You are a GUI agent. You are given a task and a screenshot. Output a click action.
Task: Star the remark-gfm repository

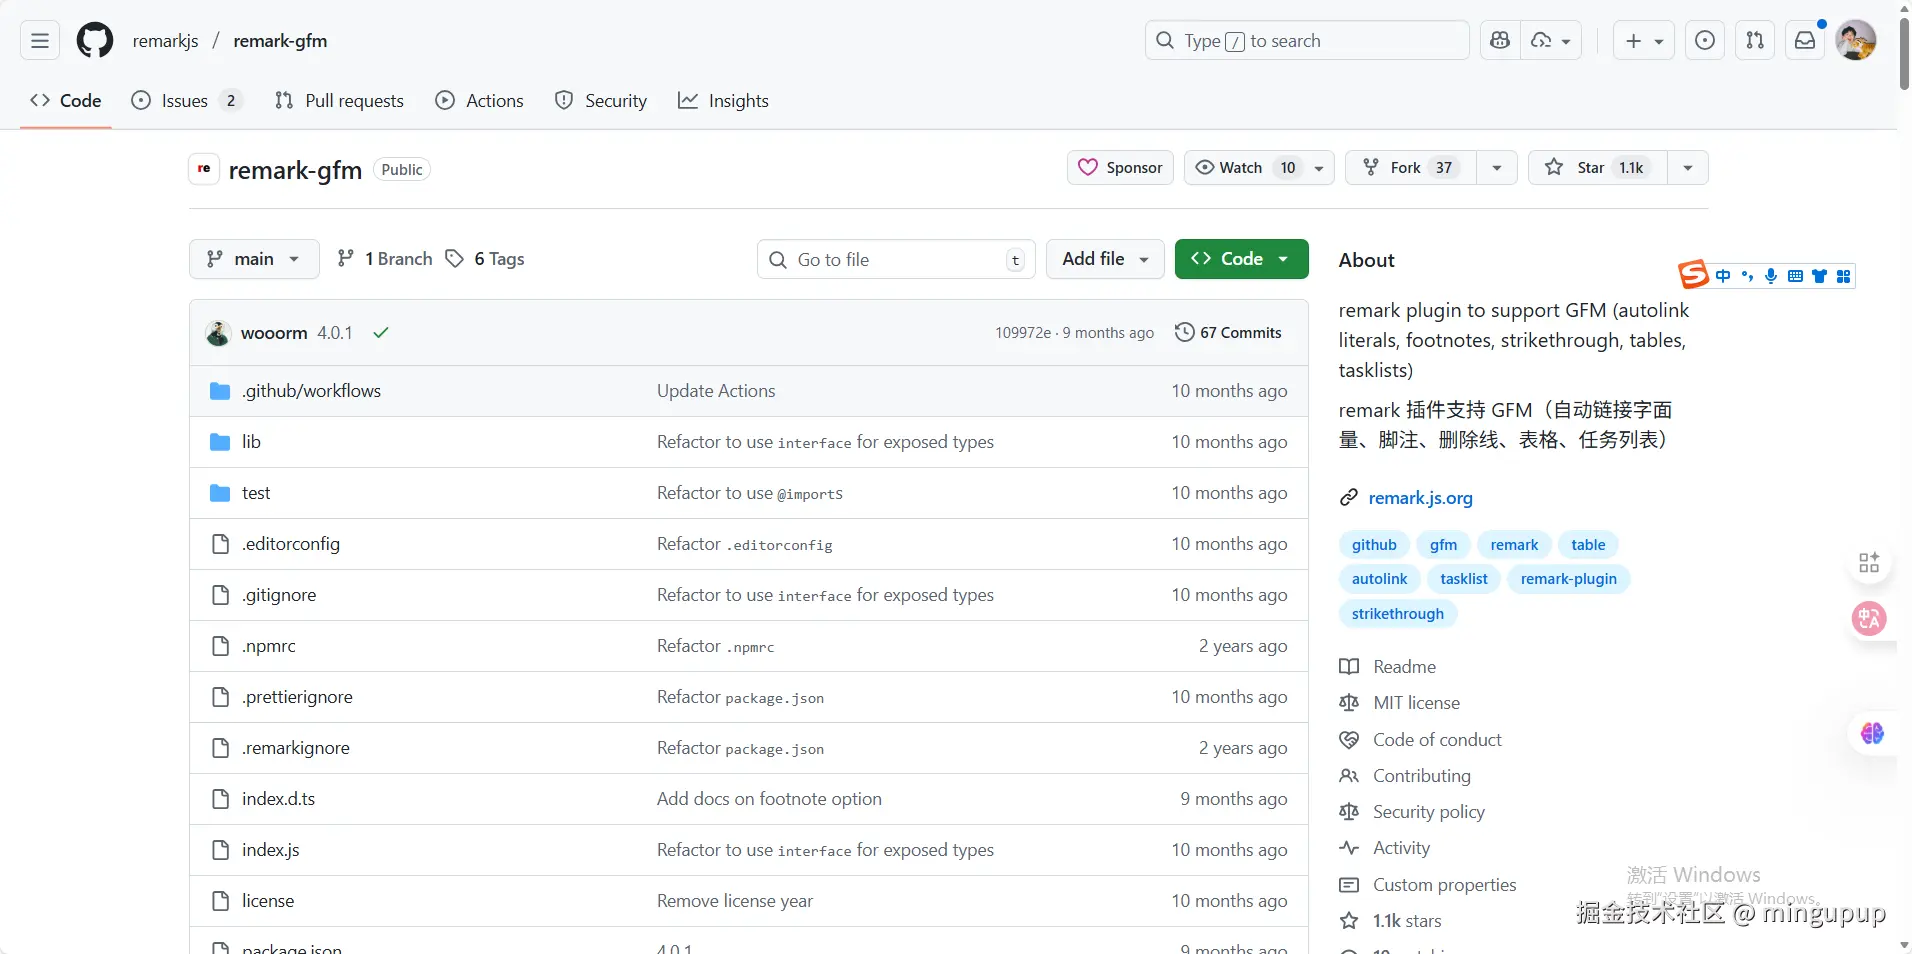pyautogui.click(x=1598, y=168)
